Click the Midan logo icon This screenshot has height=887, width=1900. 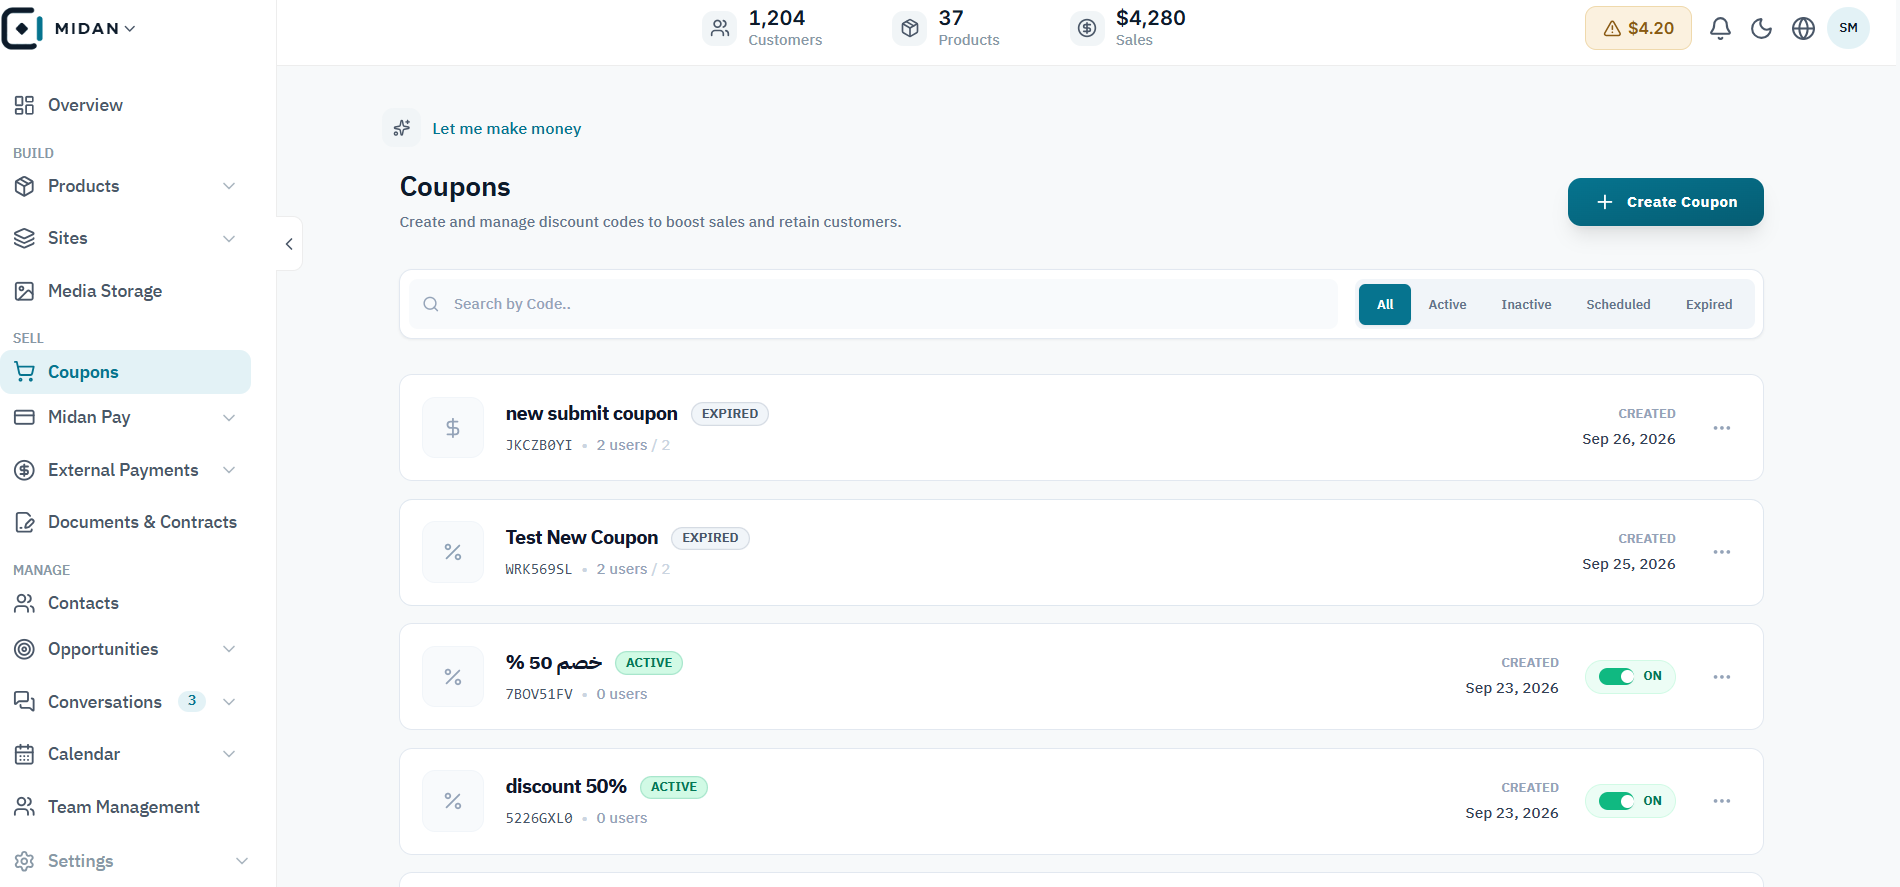pyautogui.click(x=21, y=28)
